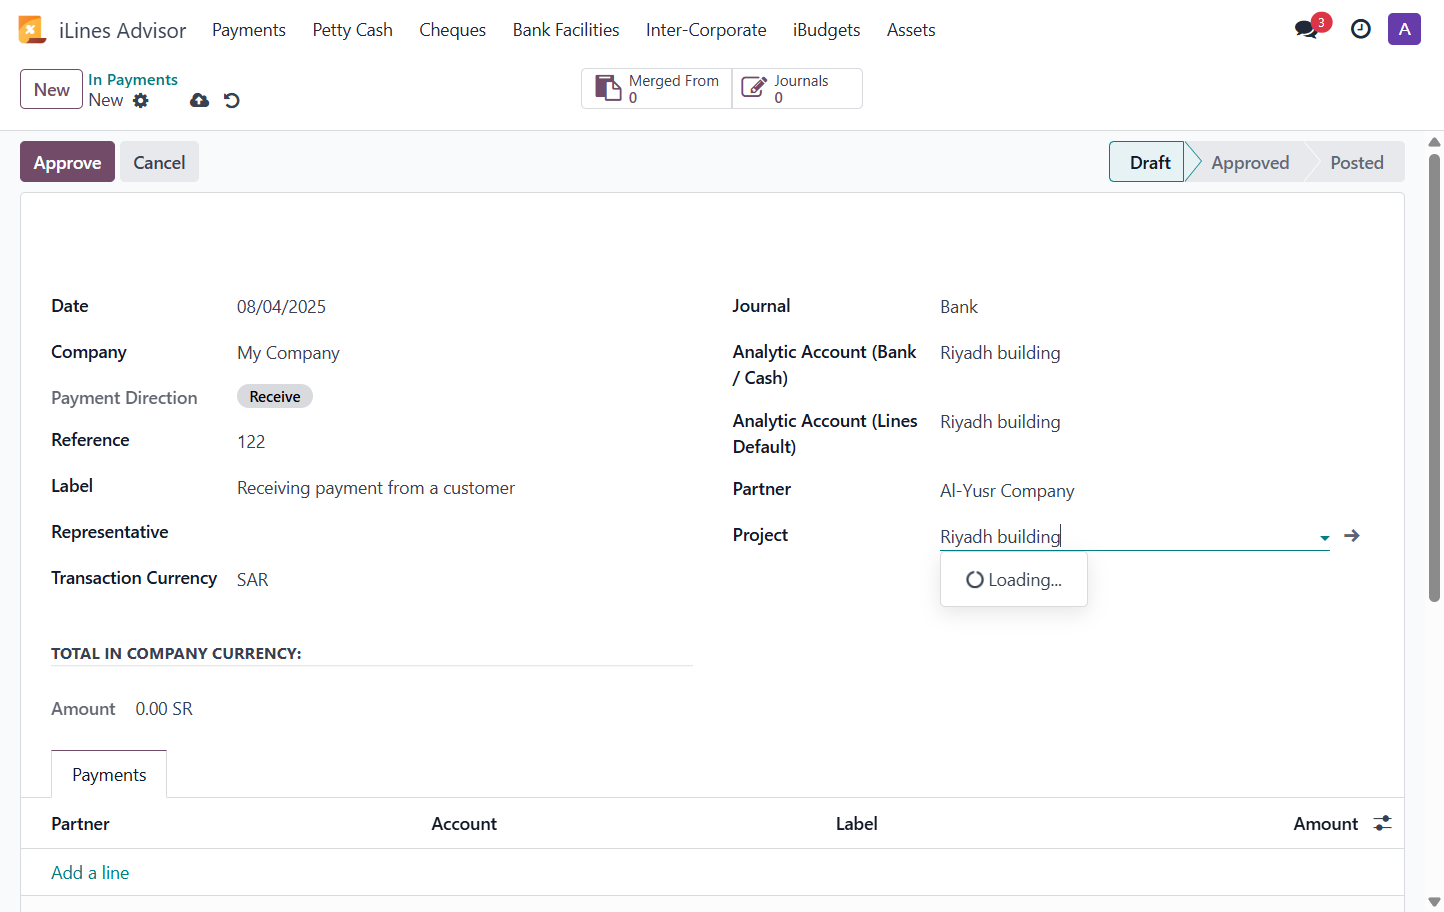Open the Bank Facilities menu

tap(566, 30)
